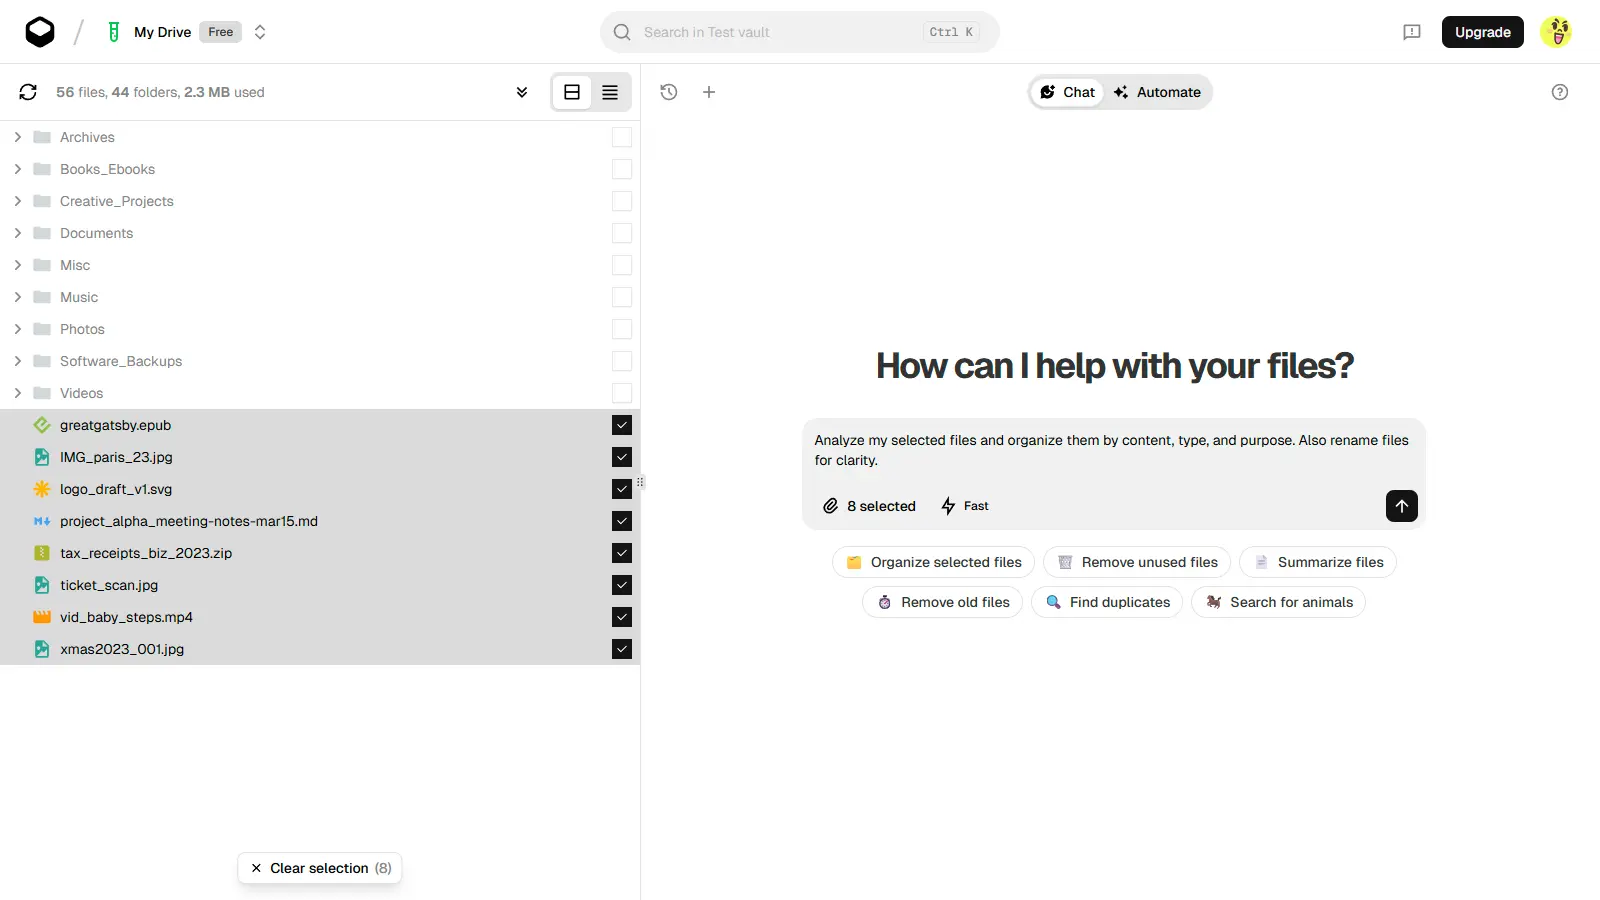This screenshot has width=1600, height=900.
Task: Click the Fast mode selector
Action: (965, 506)
